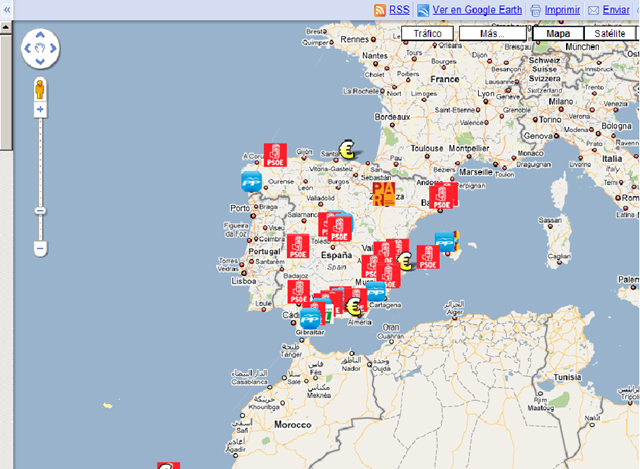The image size is (640, 469).
Task: Click the Google Earth icon
Action: click(x=423, y=10)
